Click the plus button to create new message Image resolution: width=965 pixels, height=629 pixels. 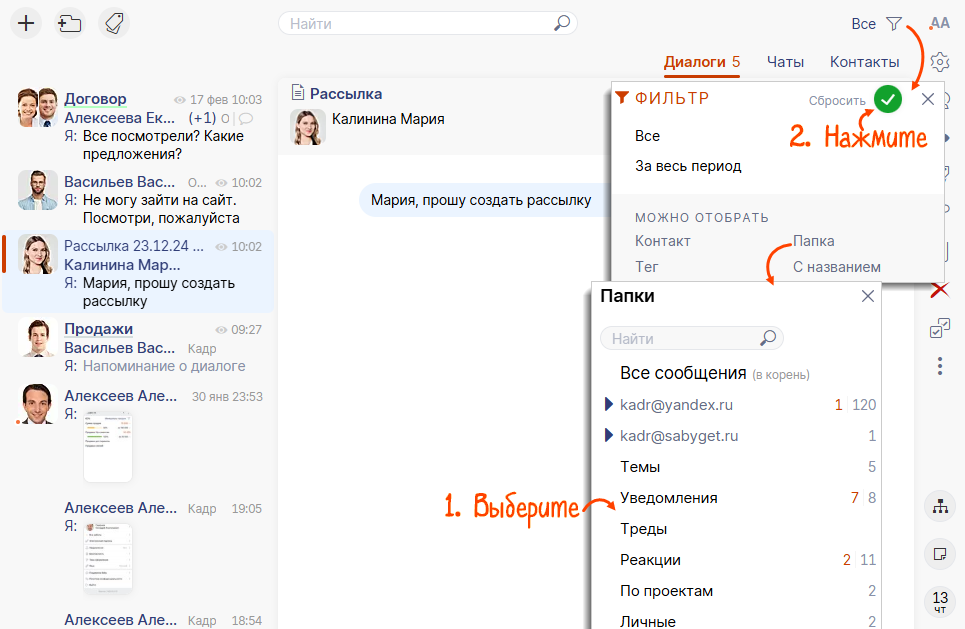coord(23,23)
